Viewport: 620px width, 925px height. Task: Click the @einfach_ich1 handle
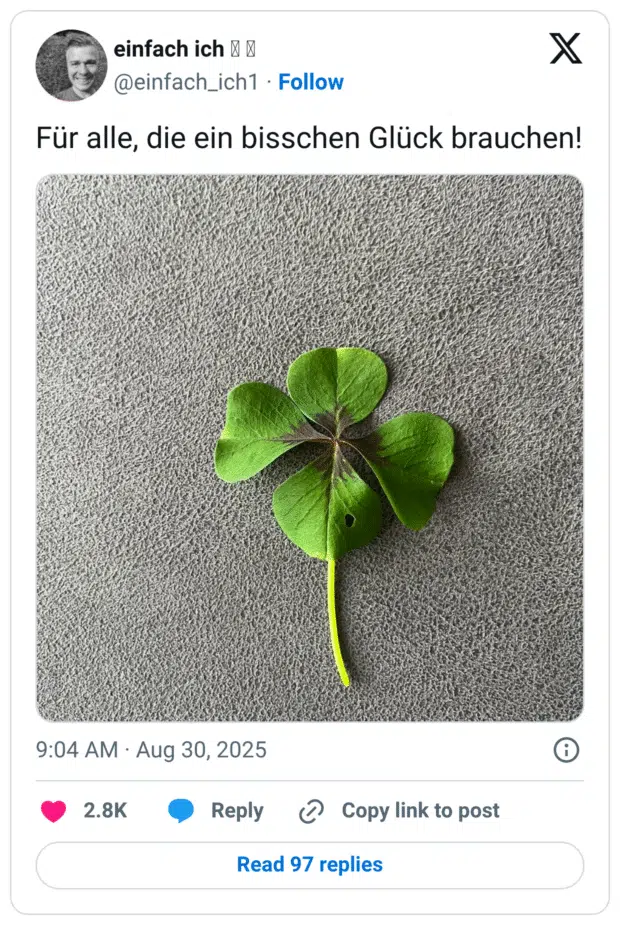(186, 83)
